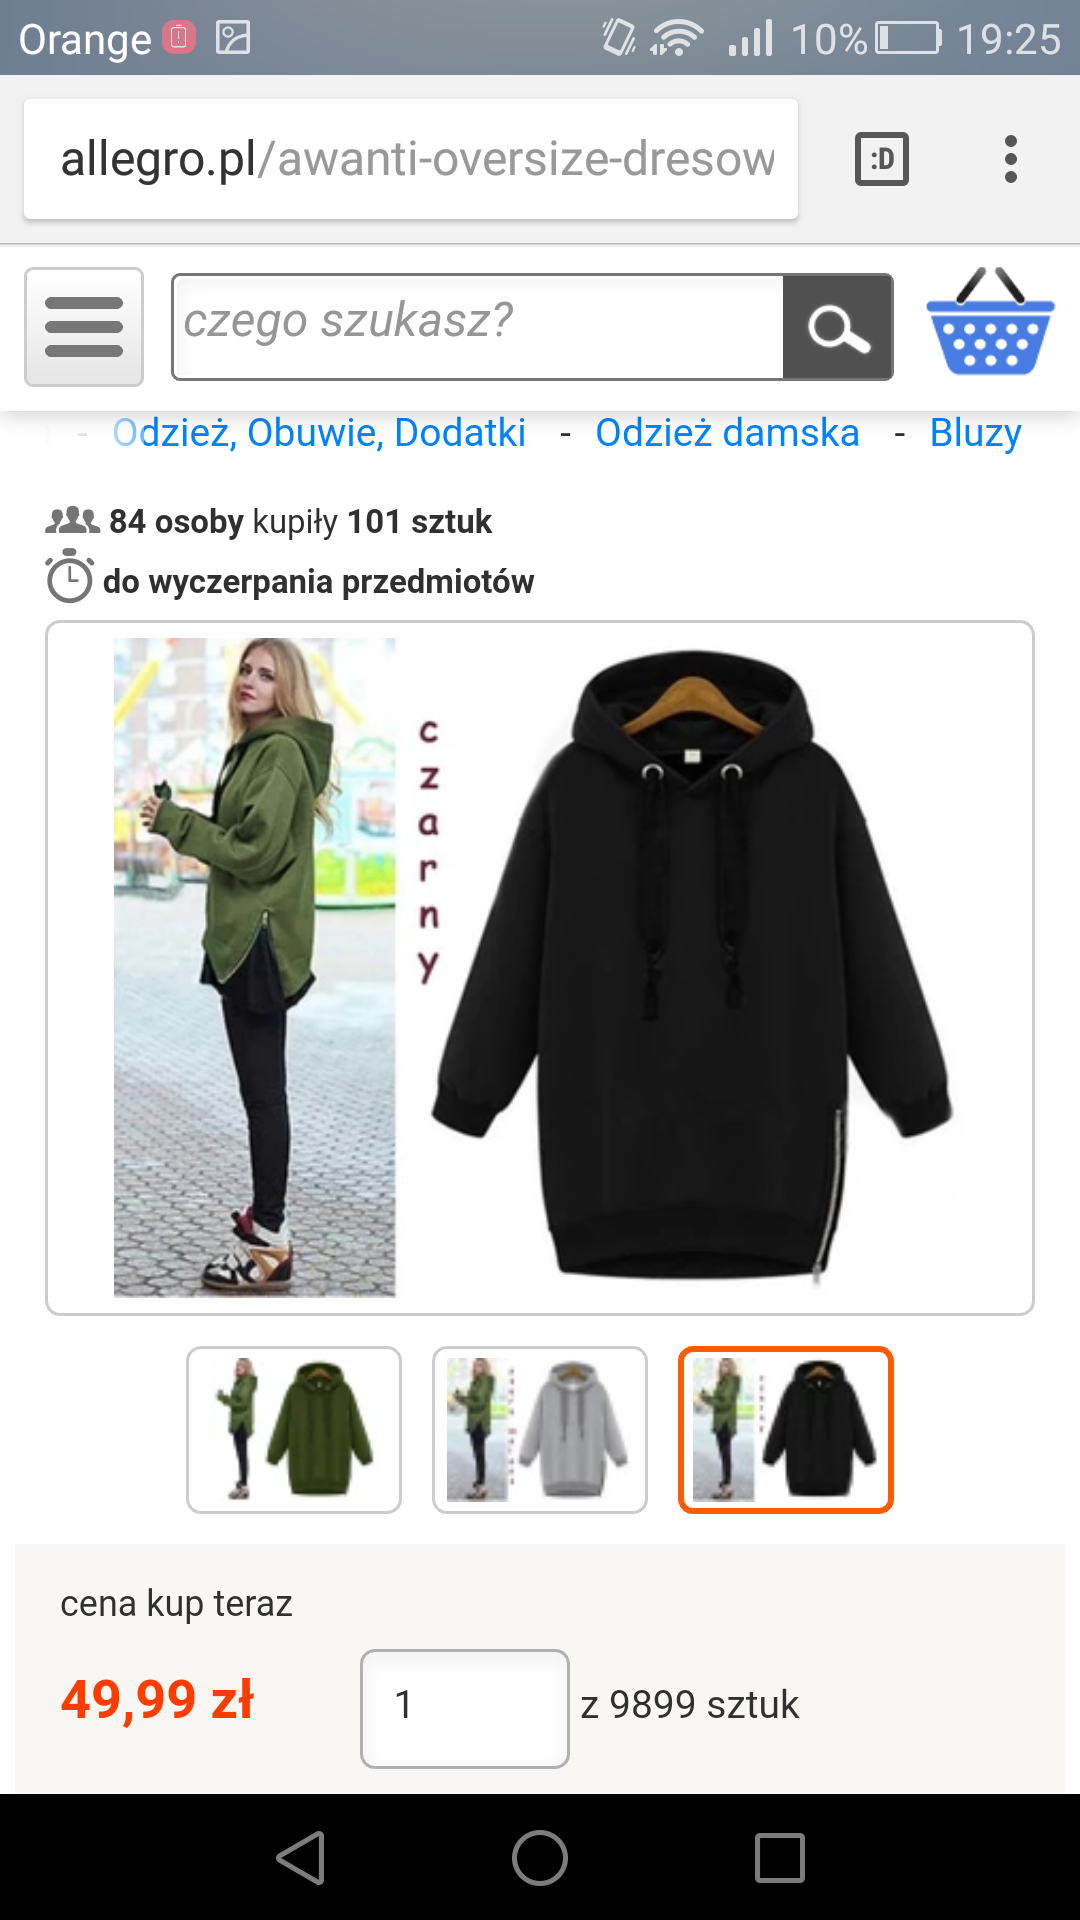The width and height of the screenshot is (1080, 1920).
Task: Tap the '84 osoby kupiły' buyers icon
Action: (72, 521)
